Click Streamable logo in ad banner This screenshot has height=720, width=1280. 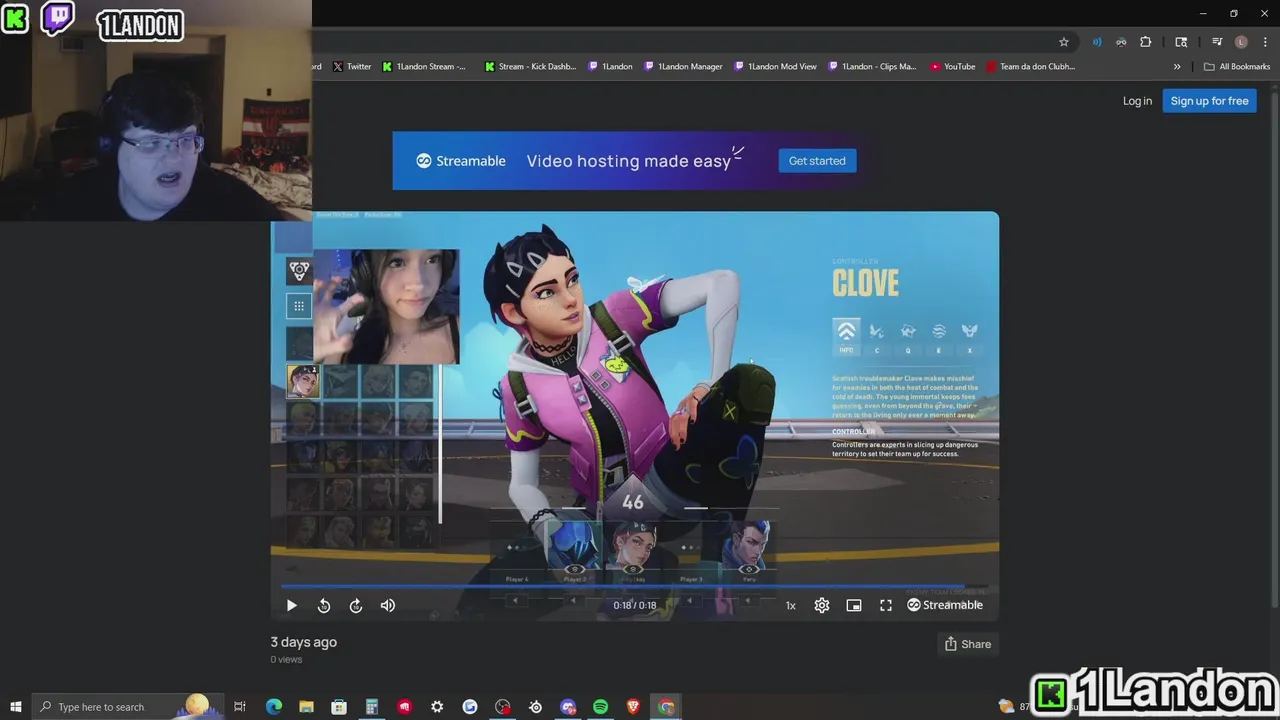tap(461, 161)
